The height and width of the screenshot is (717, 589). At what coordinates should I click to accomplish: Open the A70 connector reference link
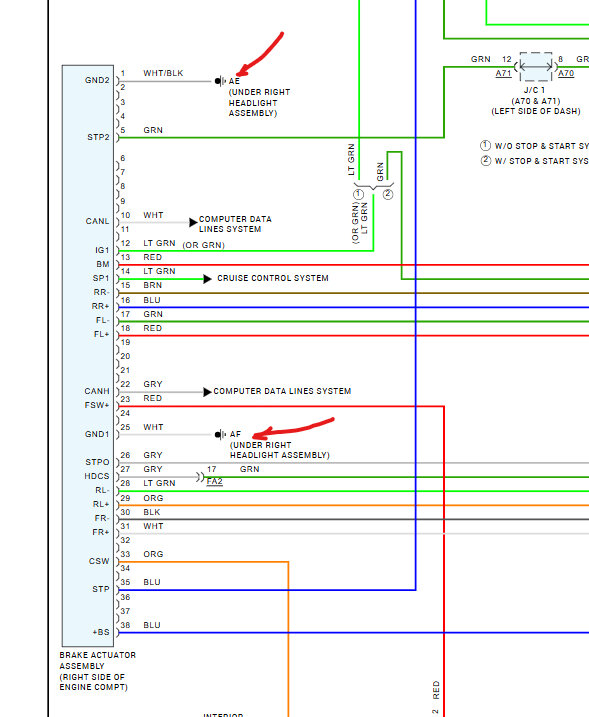[x=566, y=73]
